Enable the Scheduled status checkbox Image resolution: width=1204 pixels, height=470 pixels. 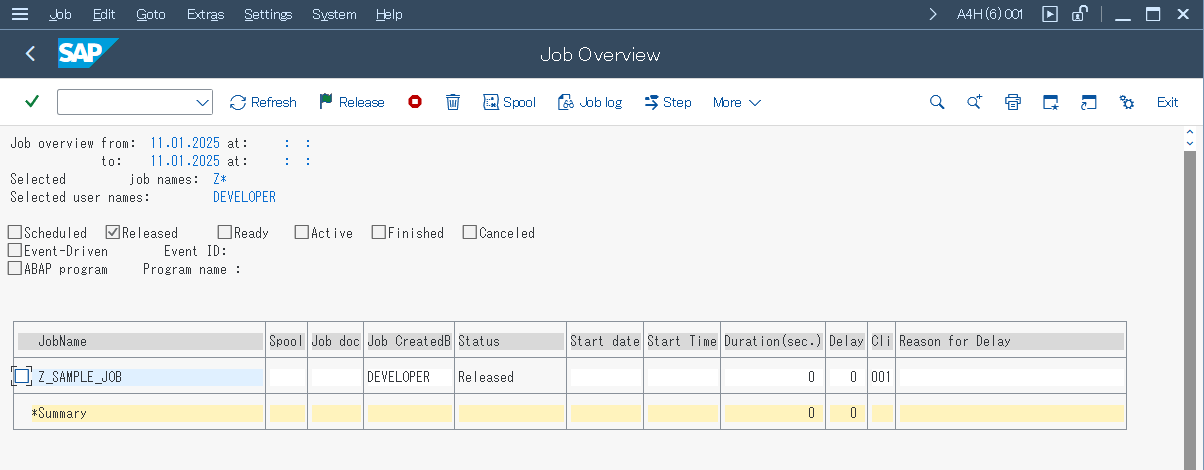point(15,233)
